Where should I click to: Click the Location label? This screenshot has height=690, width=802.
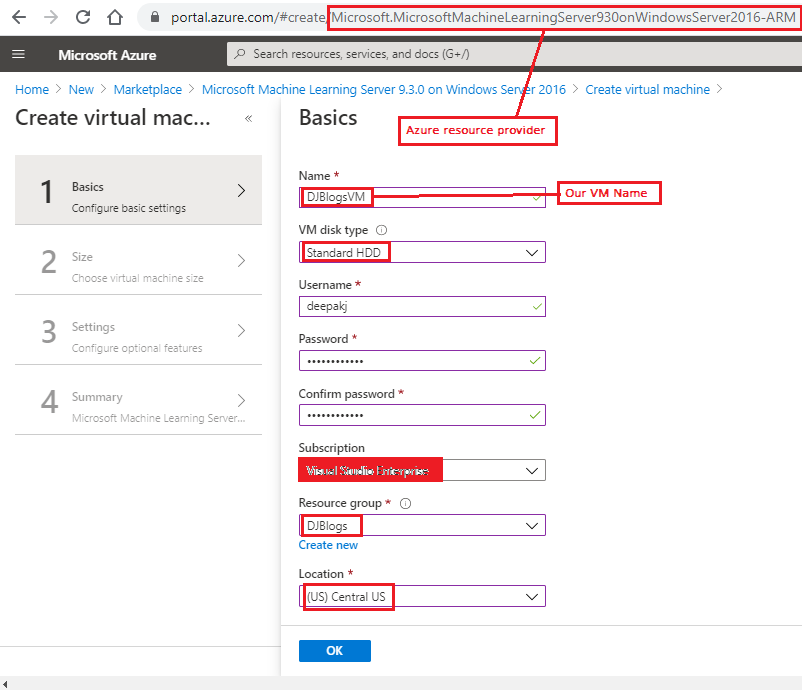(x=321, y=574)
